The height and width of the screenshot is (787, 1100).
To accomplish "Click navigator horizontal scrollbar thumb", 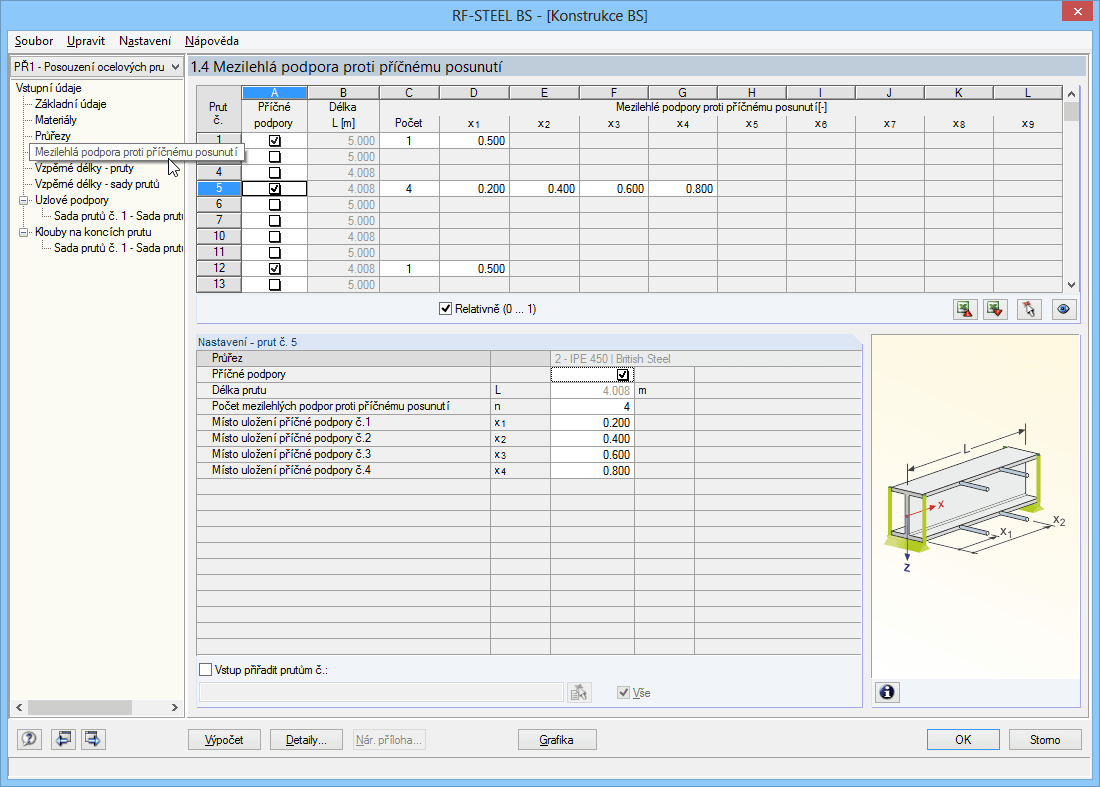I will click(79, 707).
